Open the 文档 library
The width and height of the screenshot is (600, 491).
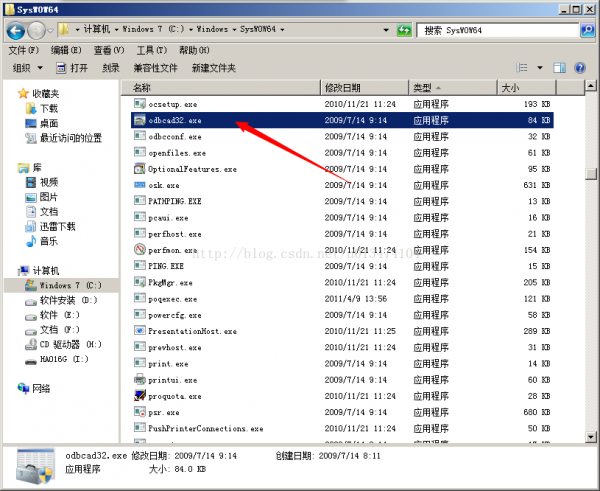[49, 212]
